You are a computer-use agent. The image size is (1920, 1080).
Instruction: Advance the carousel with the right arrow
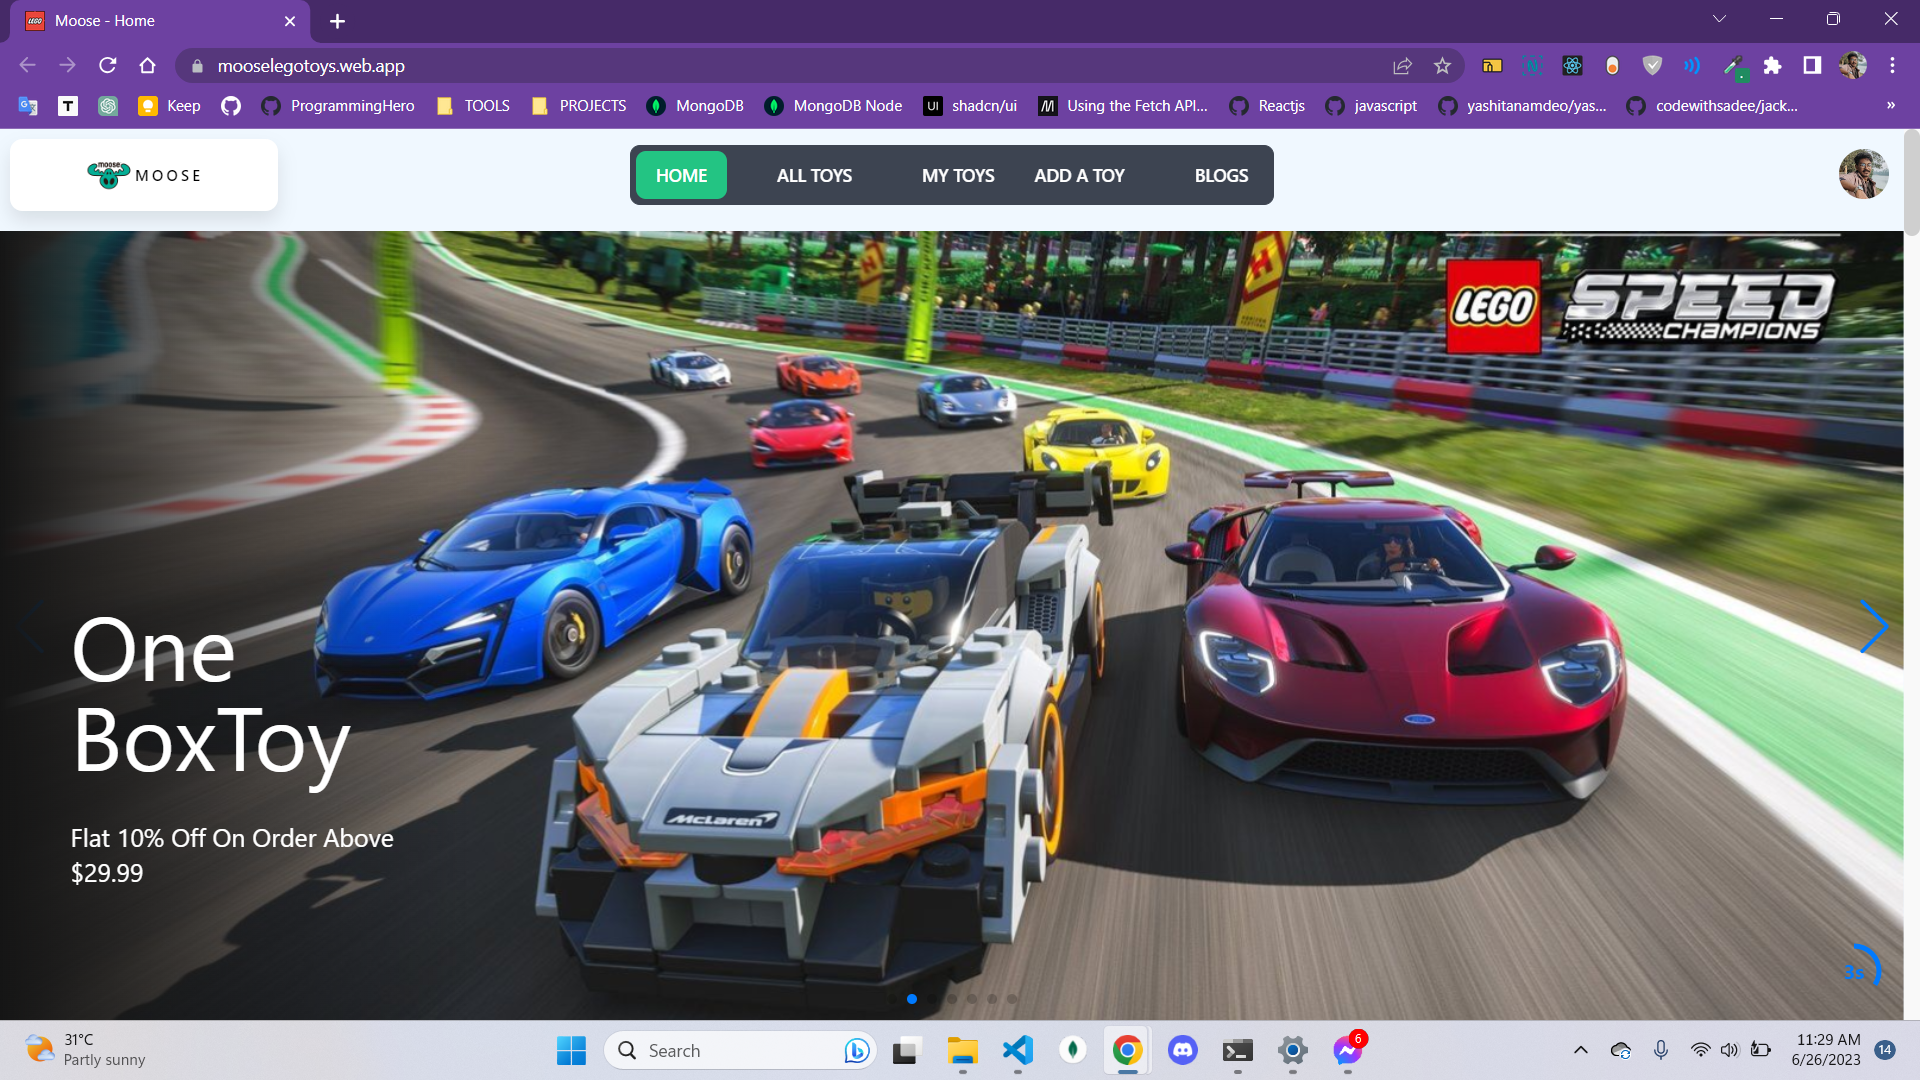[x=1873, y=627]
